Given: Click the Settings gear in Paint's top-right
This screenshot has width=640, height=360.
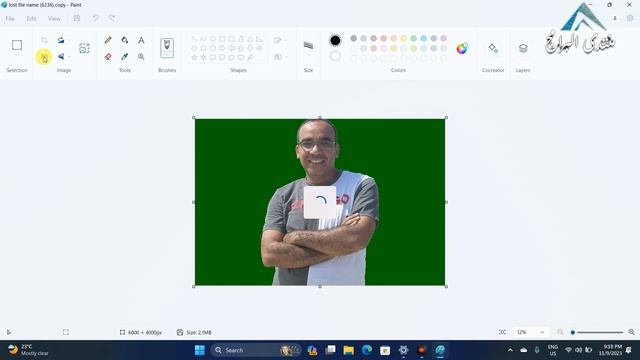Looking at the screenshot, I should [x=630, y=18].
